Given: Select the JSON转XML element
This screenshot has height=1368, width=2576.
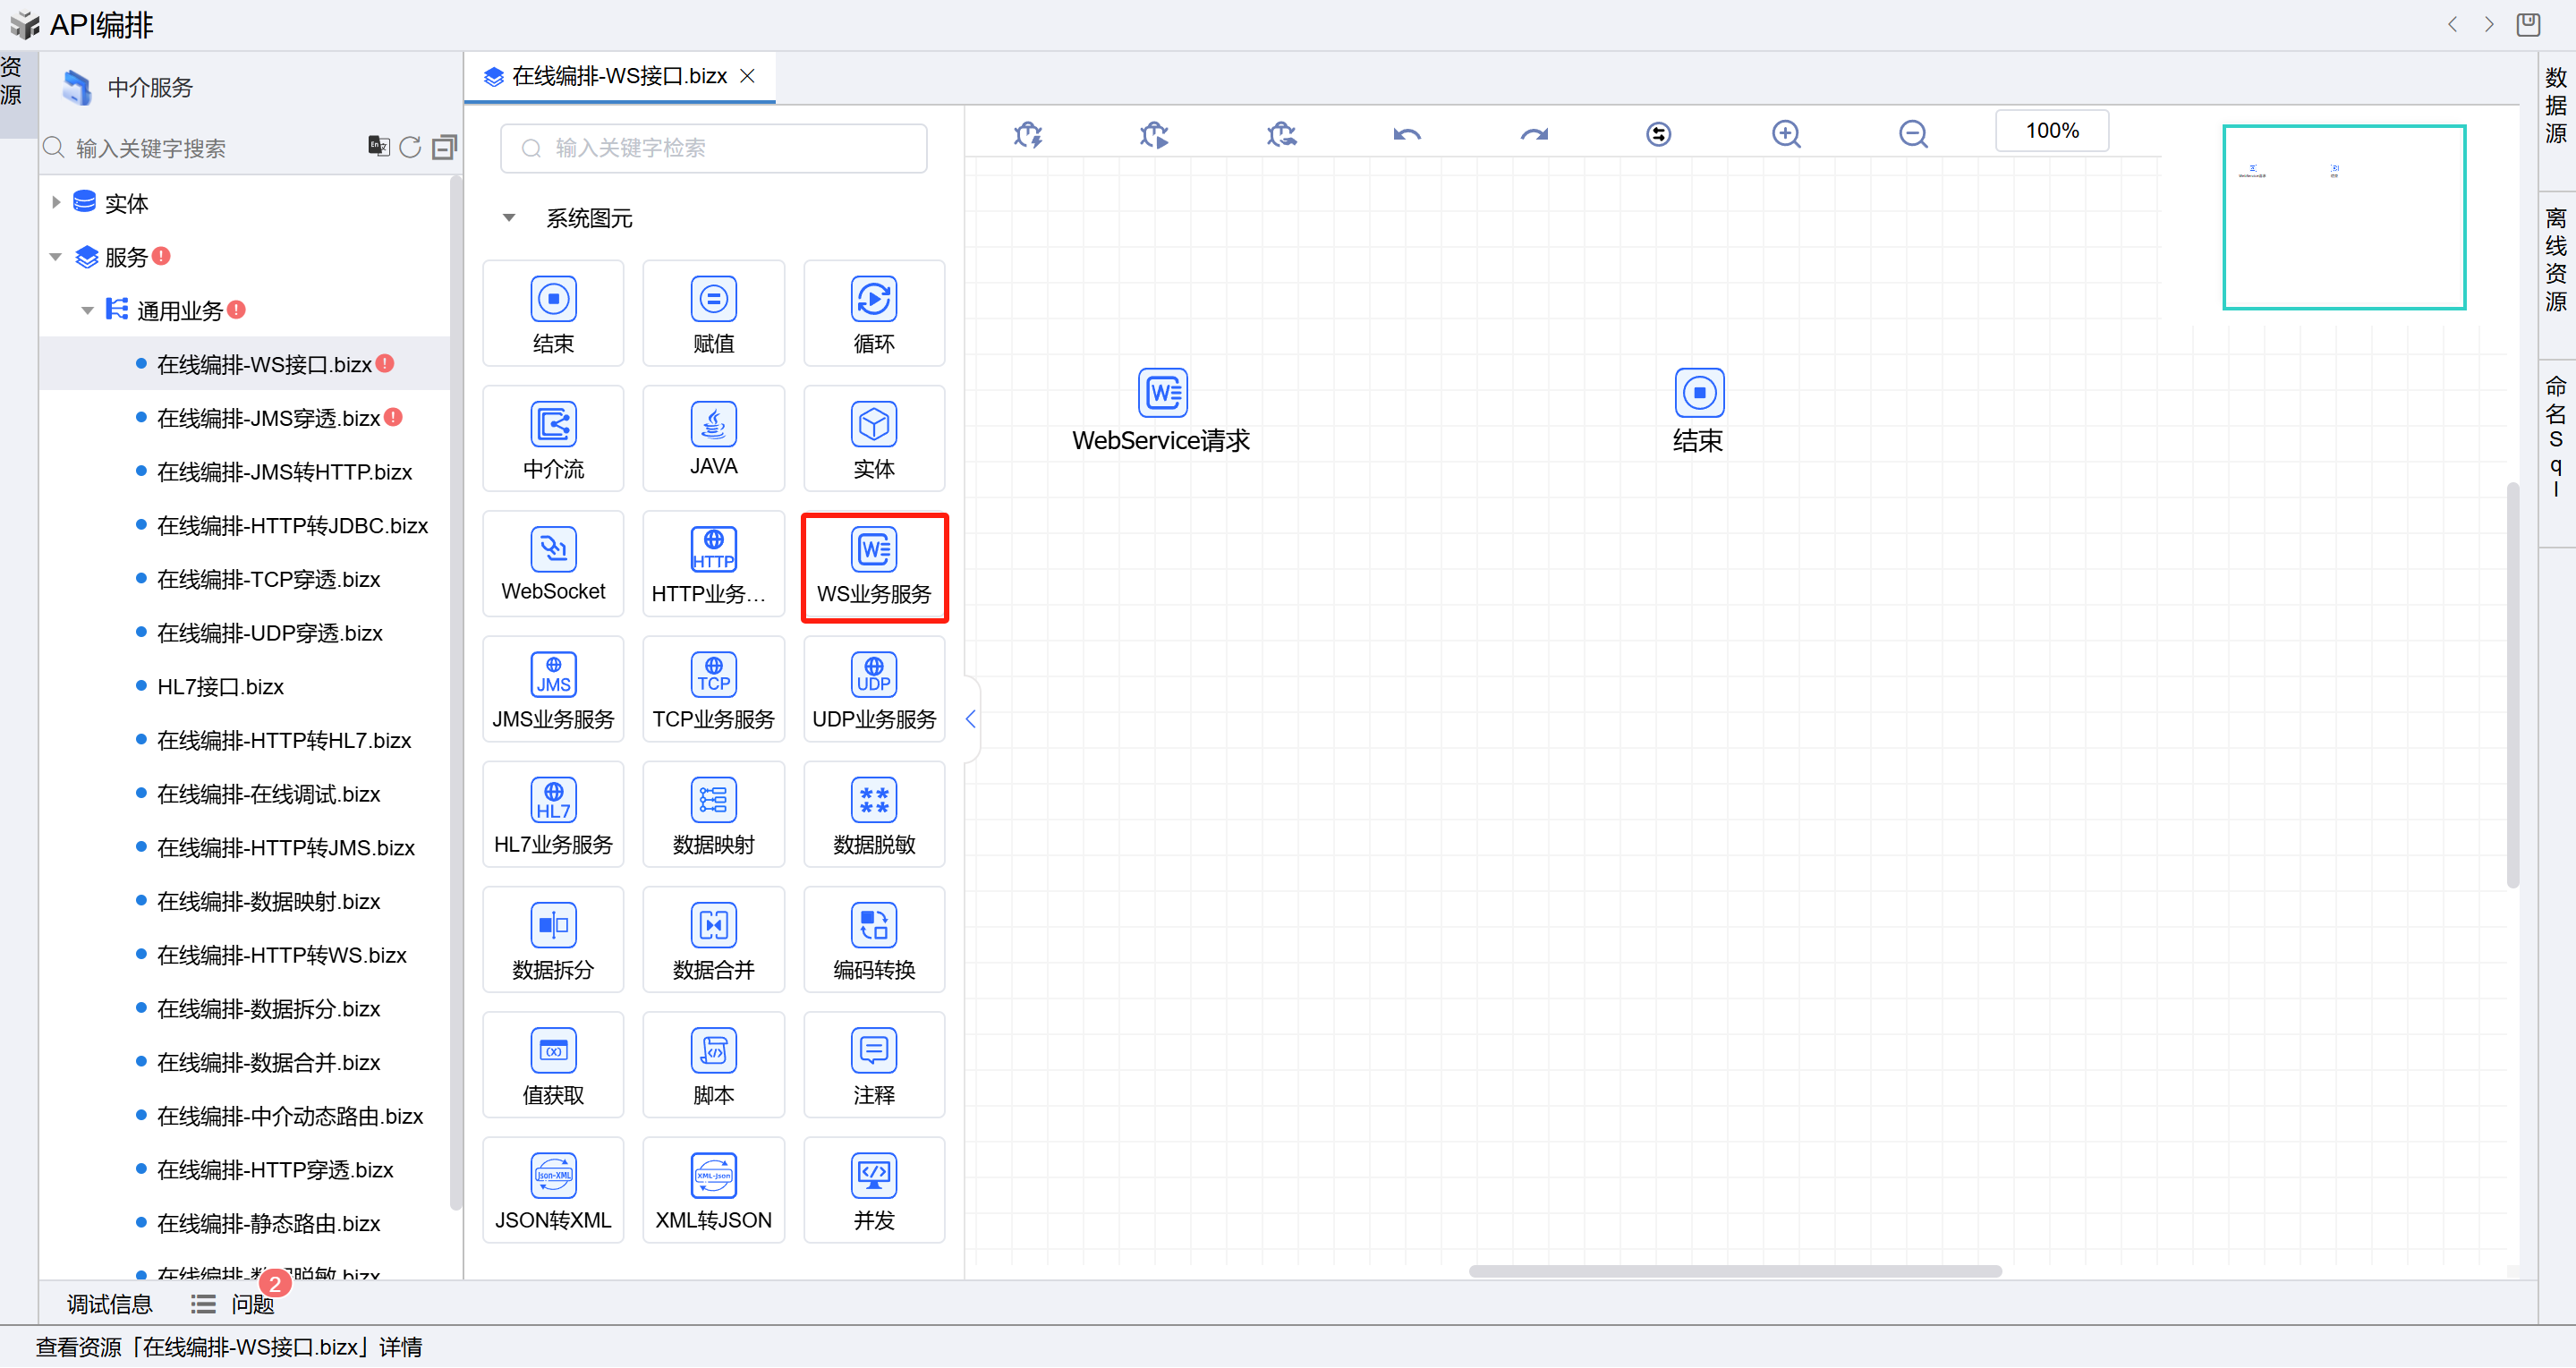Looking at the screenshot, I should click(553, 1191).
